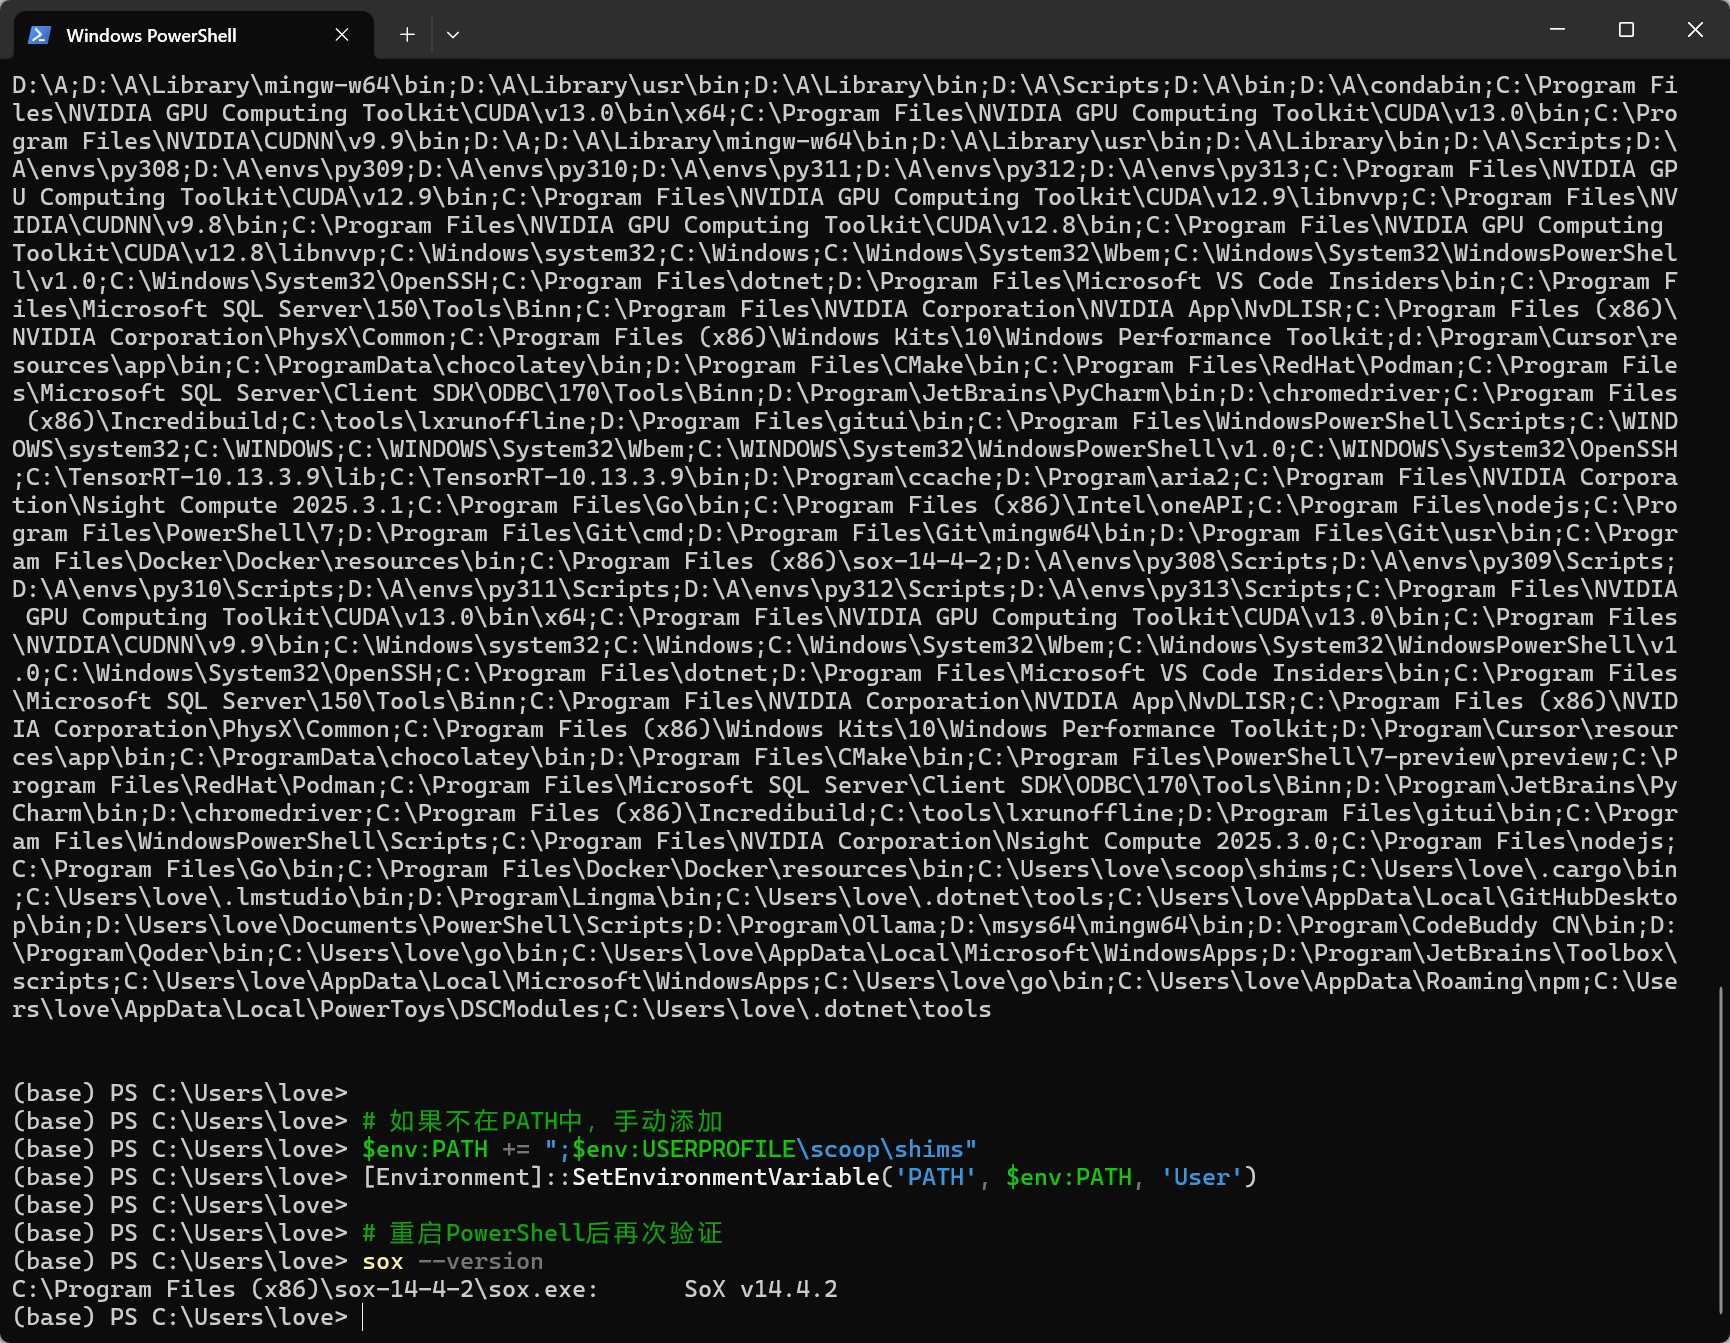
Task: Select the Windows PowerShell tab
Action: [x=194, y=35]
